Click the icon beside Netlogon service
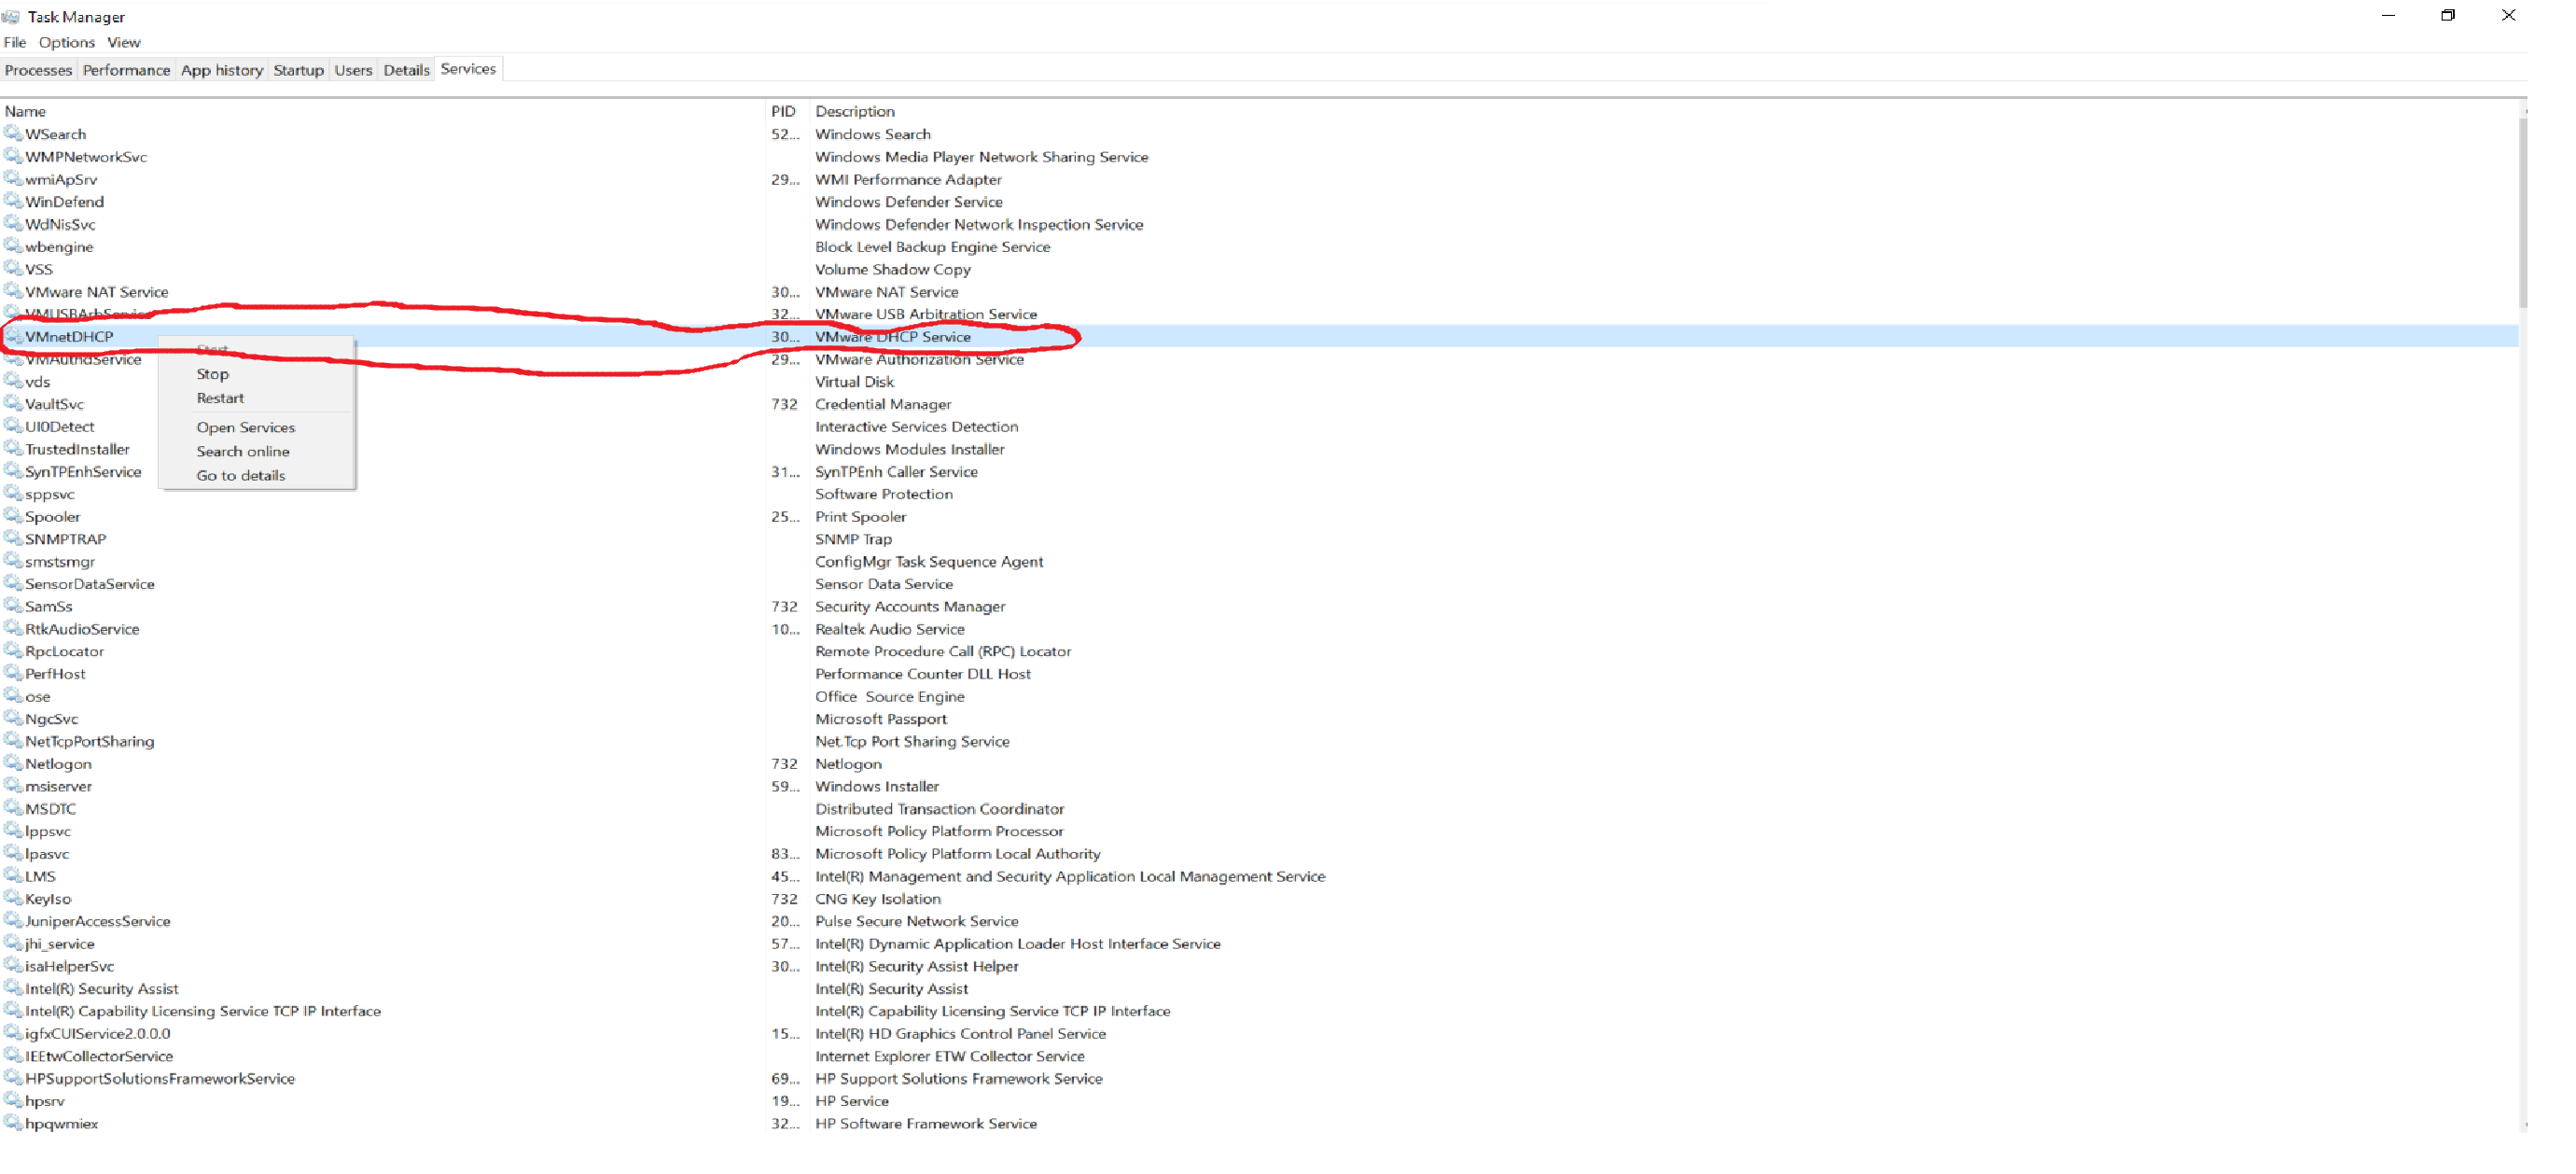Image resolution: width=2576 pixels, height=1174 pixels. click(x=13, y=763)
